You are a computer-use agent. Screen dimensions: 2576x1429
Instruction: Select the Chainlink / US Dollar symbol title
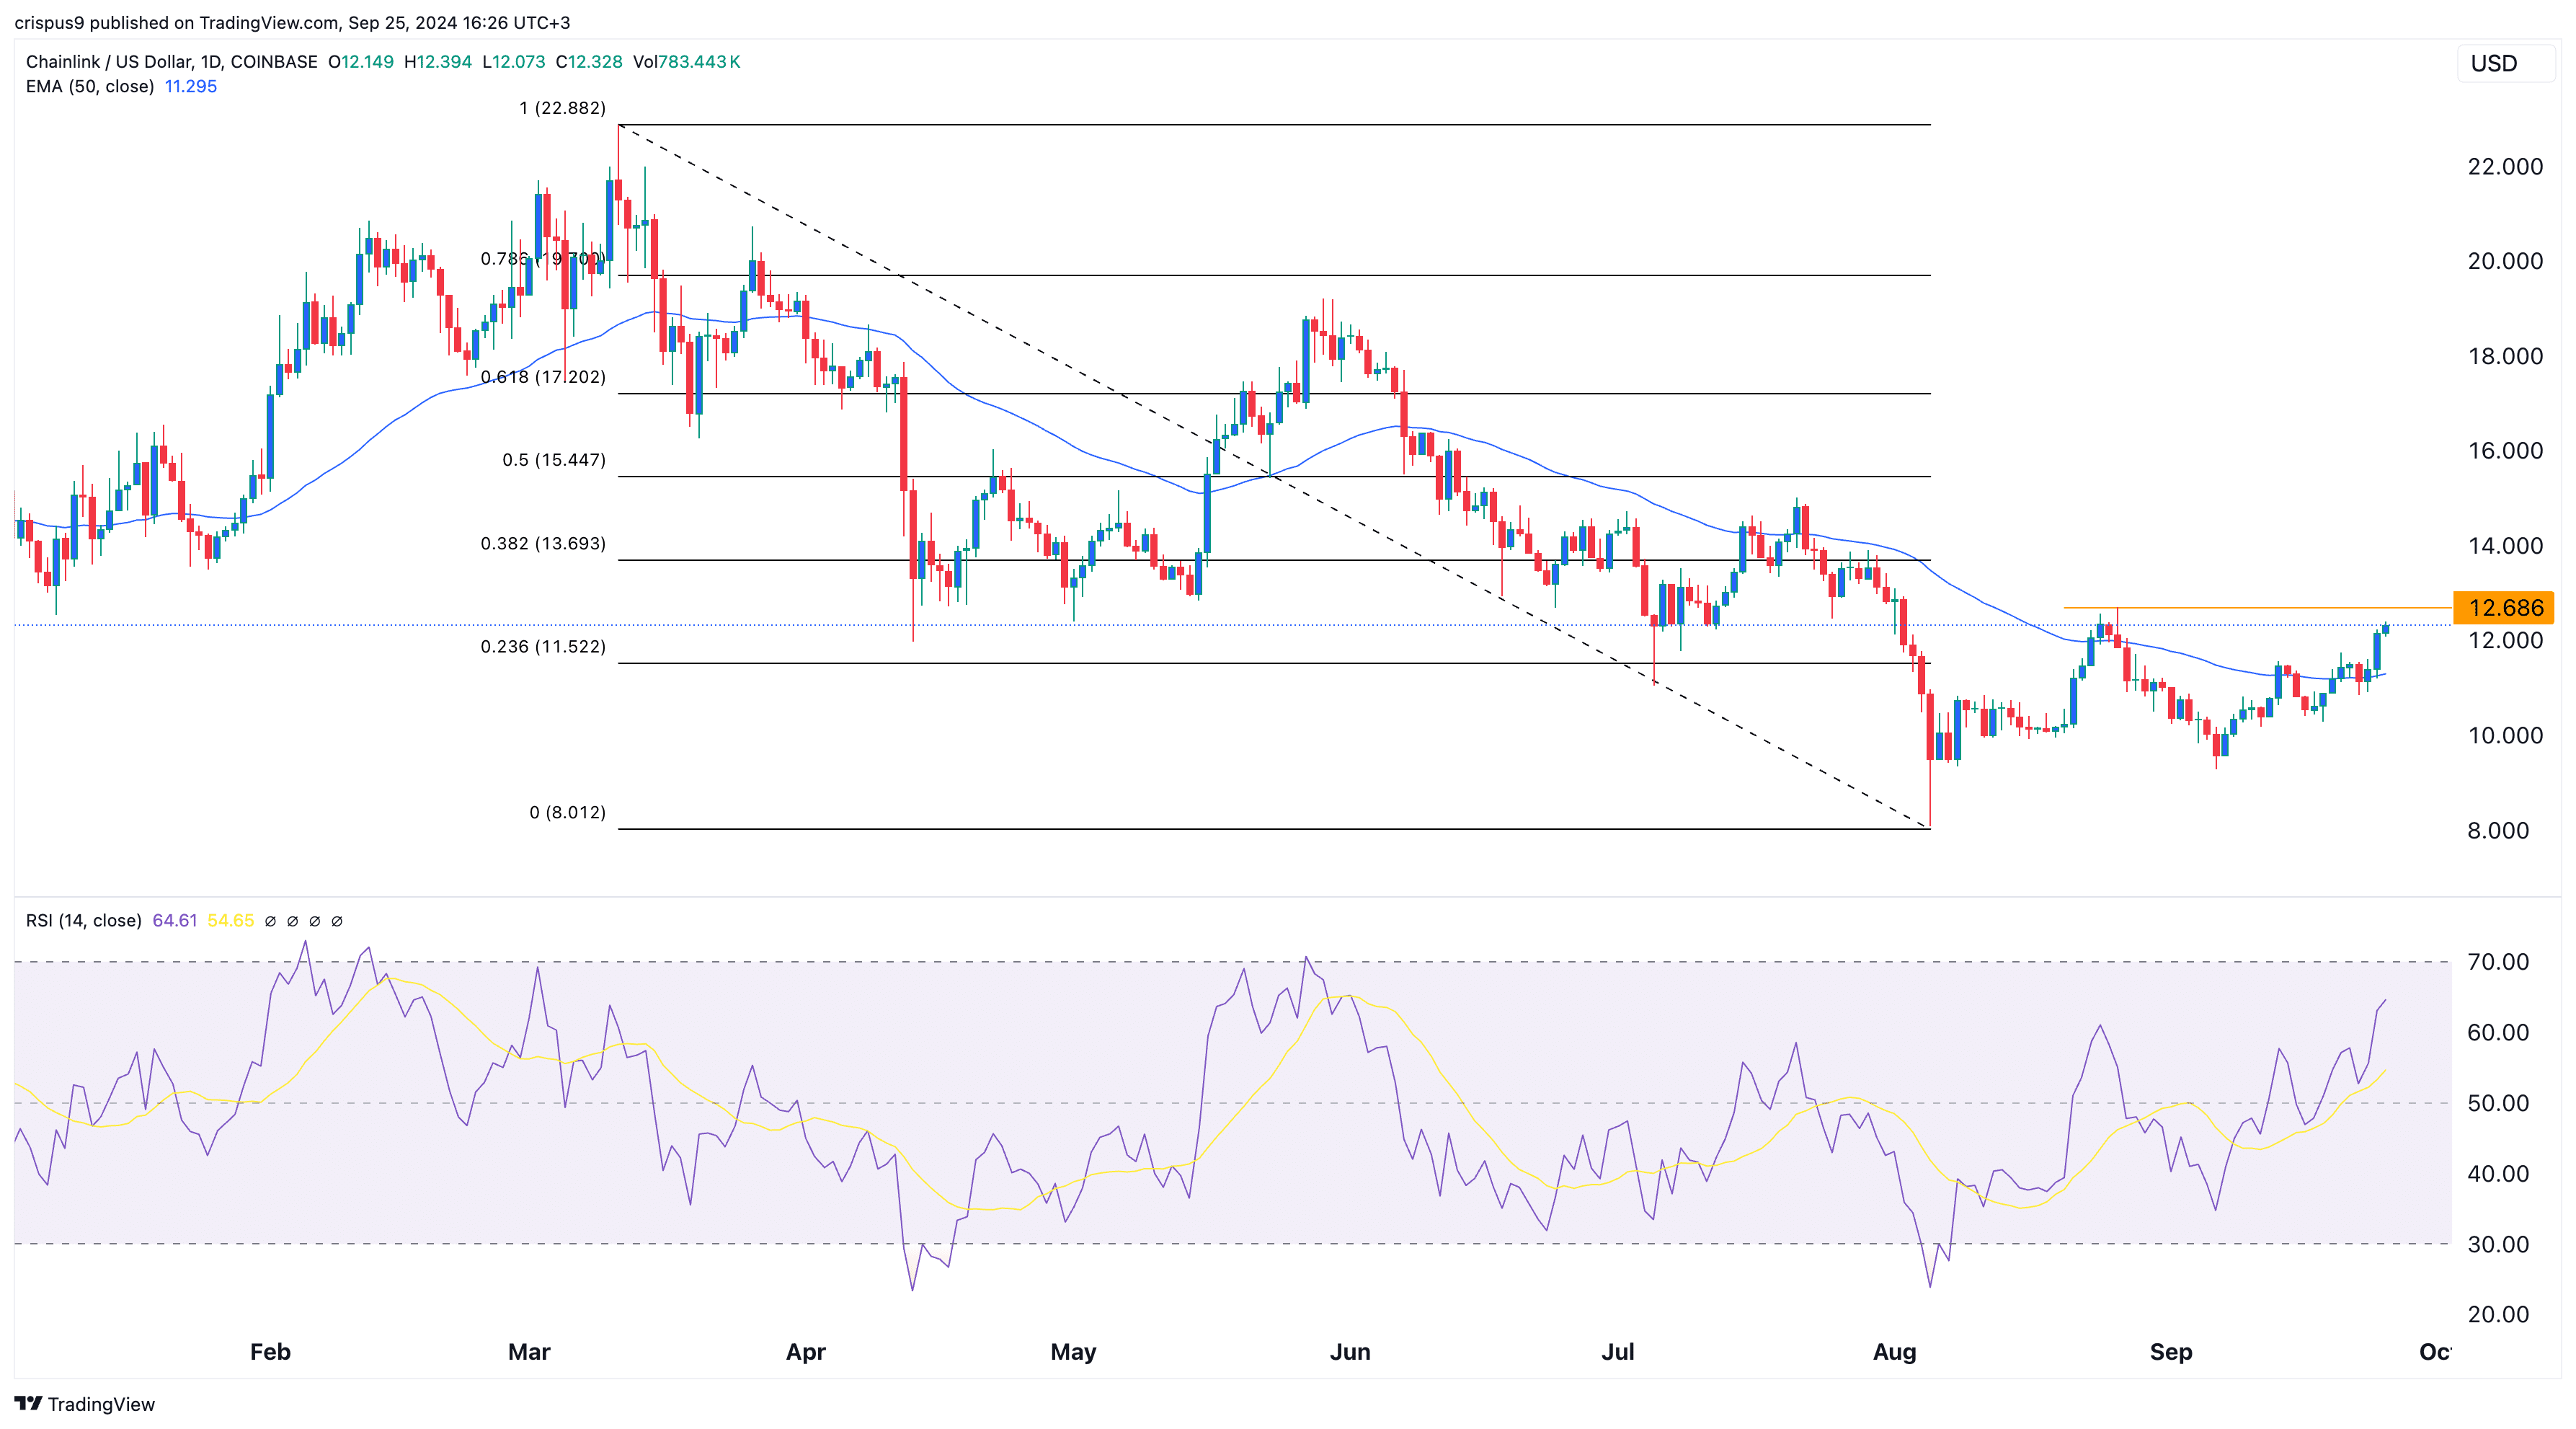[172, 61]
